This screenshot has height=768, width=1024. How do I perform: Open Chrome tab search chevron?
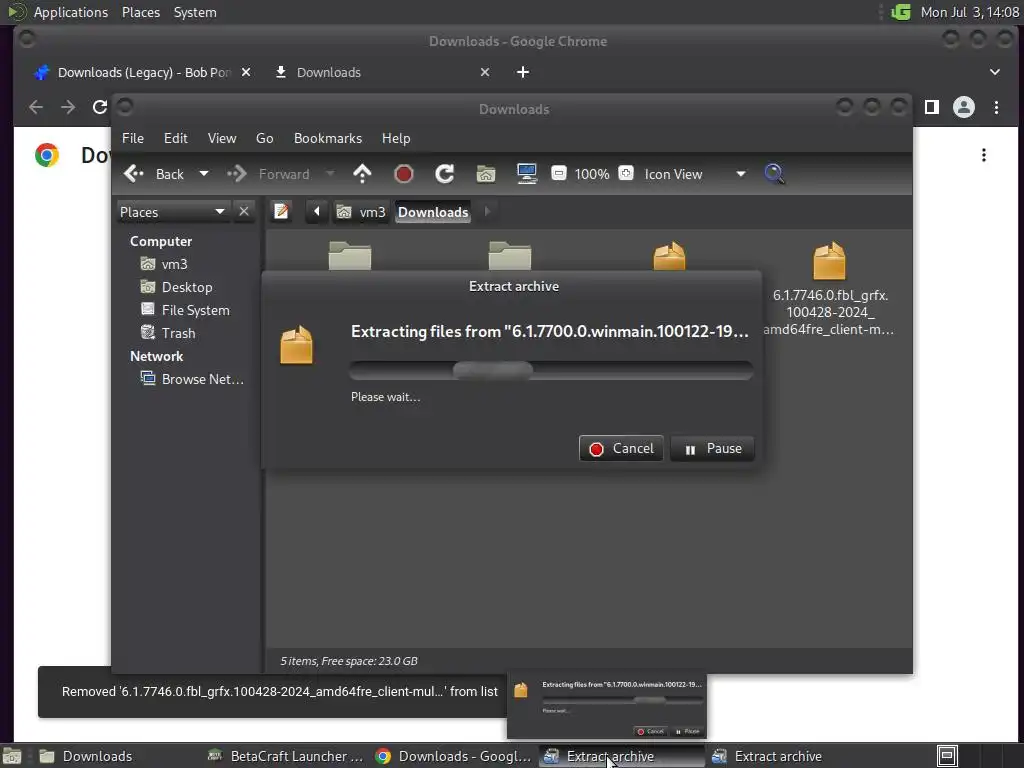[x=995, y=72]
